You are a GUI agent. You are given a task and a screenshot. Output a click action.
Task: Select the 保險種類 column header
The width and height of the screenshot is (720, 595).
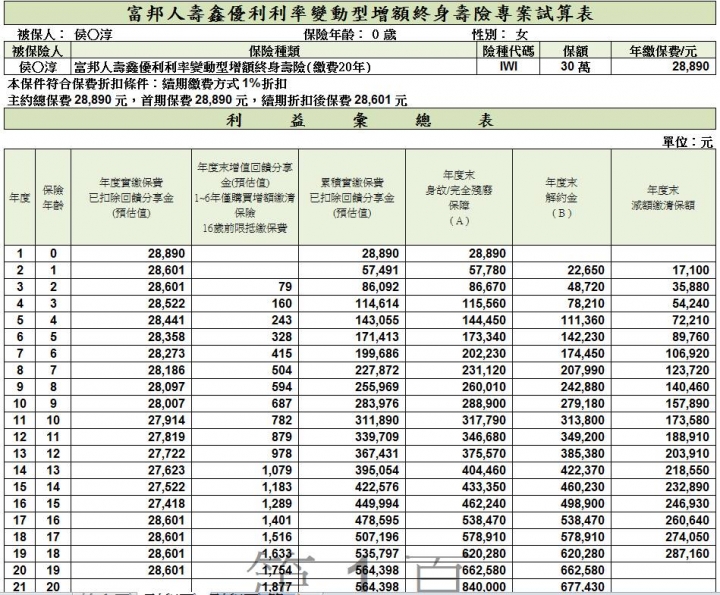pos(274,51)
